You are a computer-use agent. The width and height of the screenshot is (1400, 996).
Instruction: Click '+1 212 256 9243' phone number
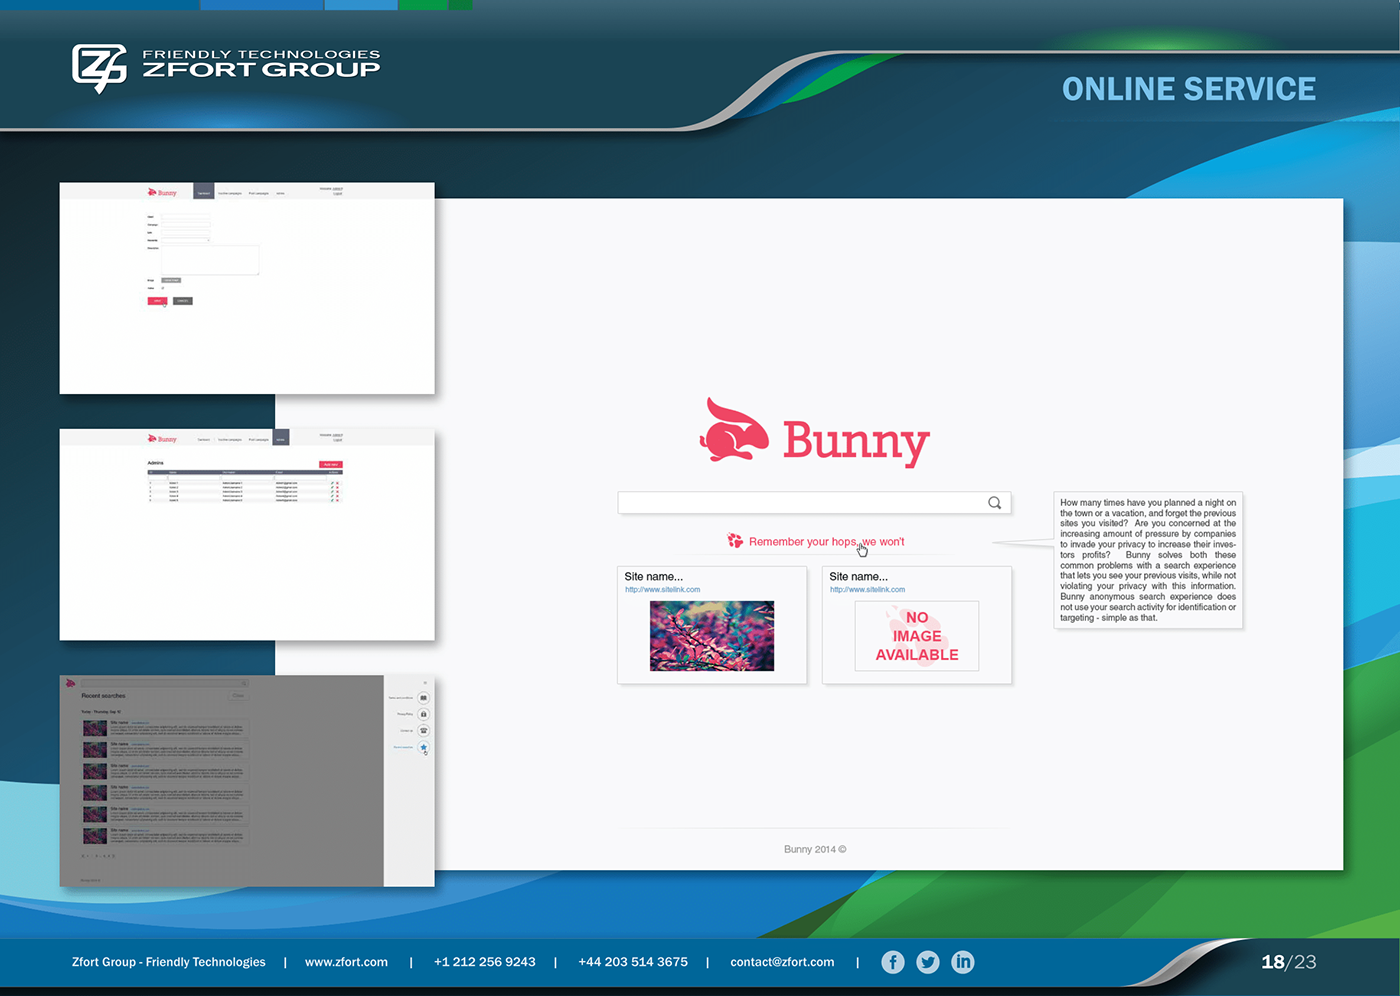click(485, 962)
